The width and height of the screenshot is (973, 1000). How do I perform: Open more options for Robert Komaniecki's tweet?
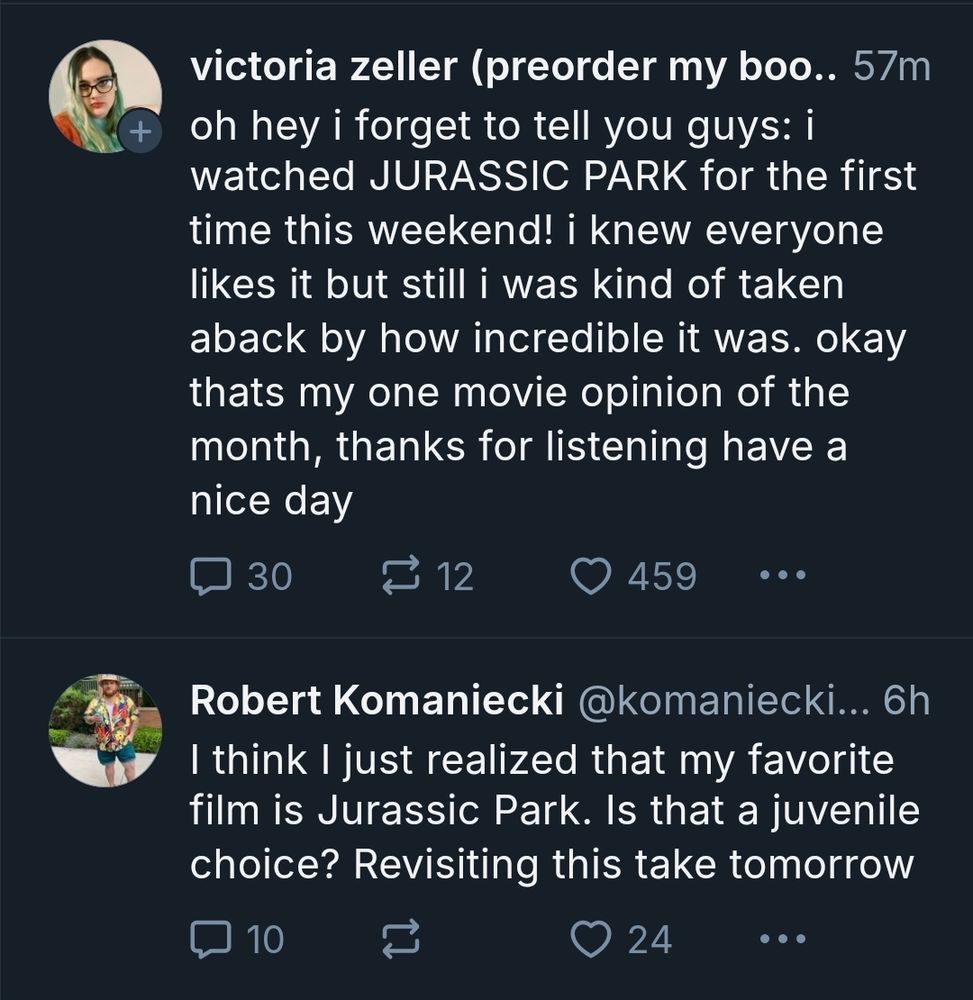[x=782, y=940]
